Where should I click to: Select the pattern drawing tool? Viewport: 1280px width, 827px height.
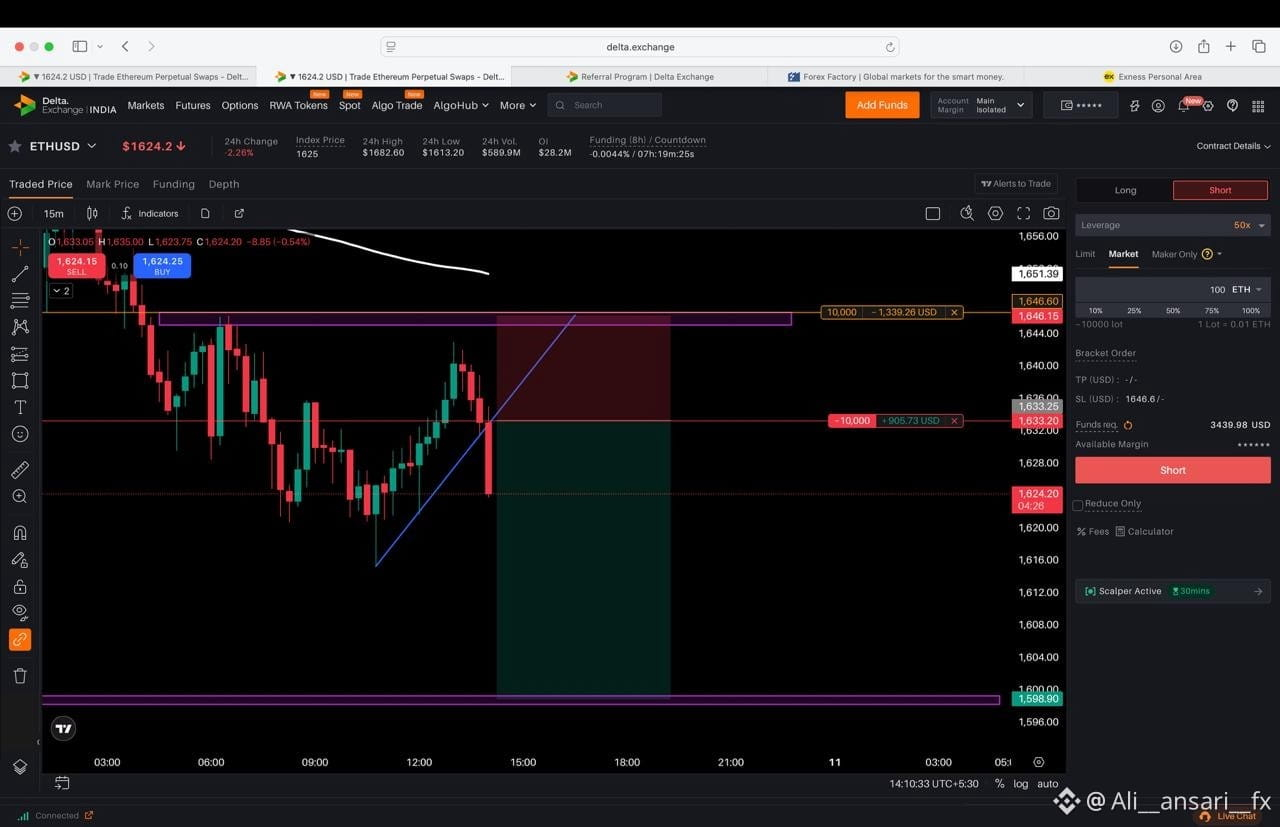coord(20,327)
